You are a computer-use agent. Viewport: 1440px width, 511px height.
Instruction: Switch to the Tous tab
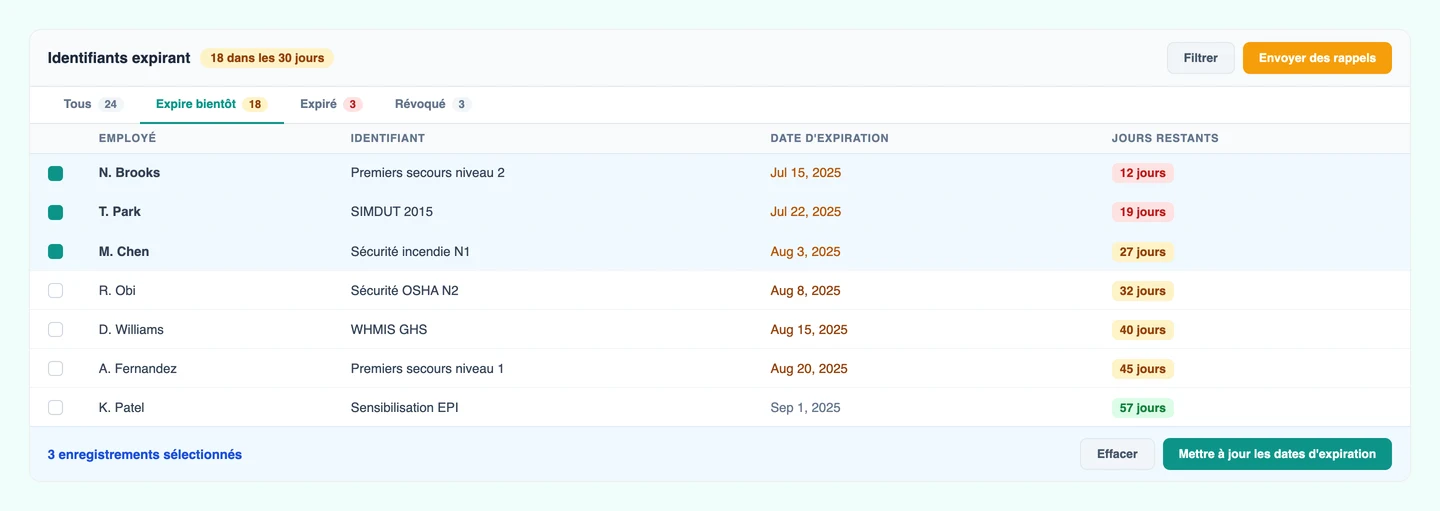tap(93, 104)
